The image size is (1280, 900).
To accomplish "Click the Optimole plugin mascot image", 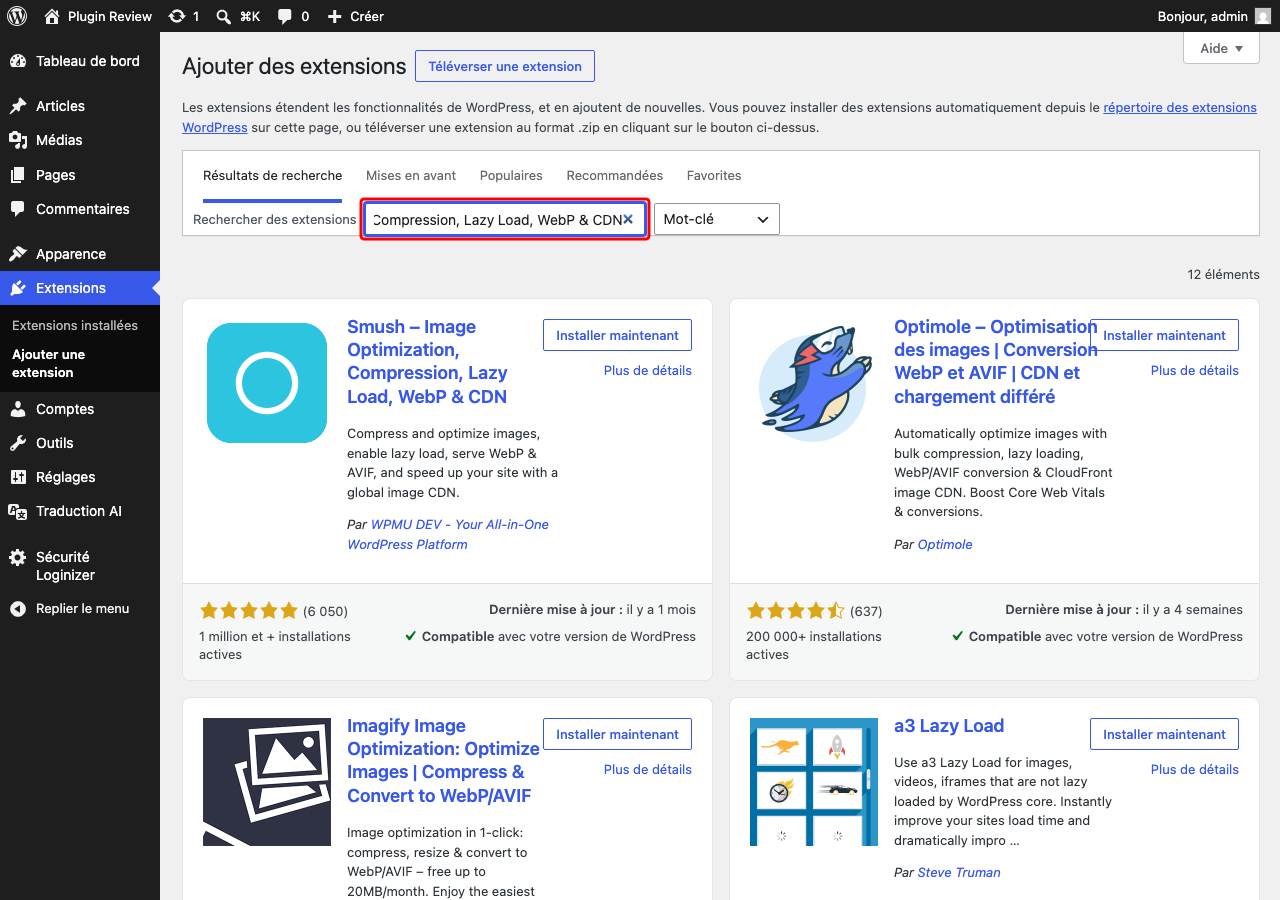I will [x=813, y=383].
